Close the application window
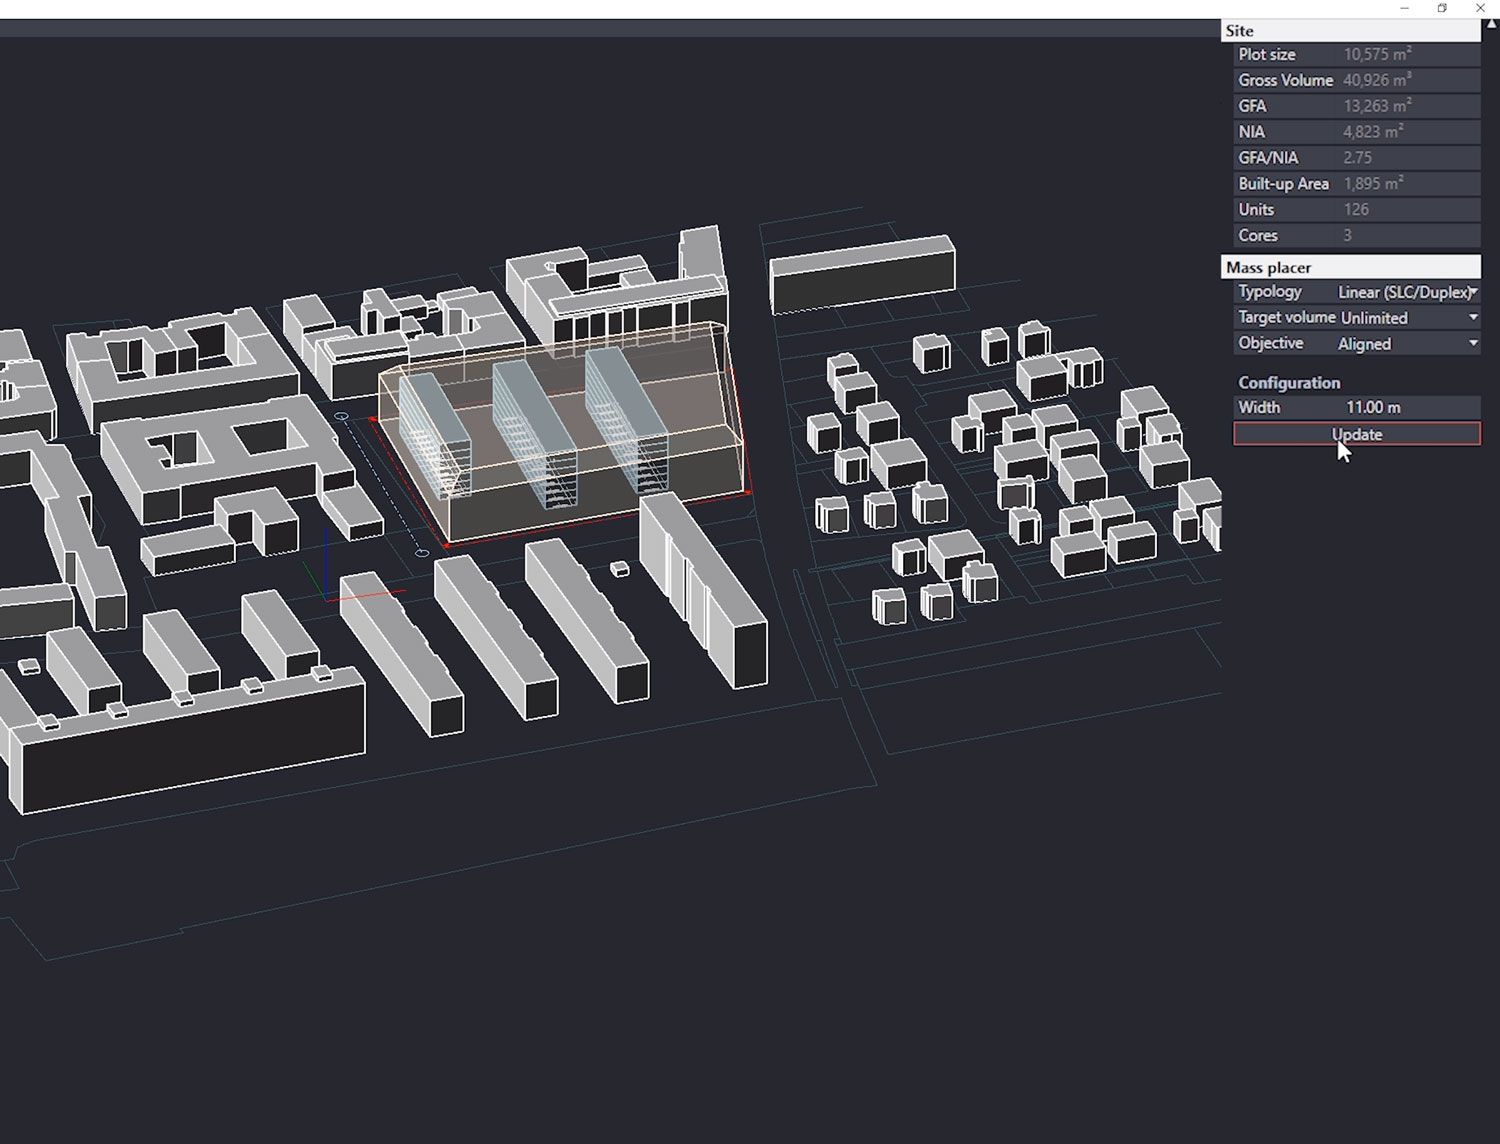This screenshot has height=1144, width=1500. [1480, 8]
